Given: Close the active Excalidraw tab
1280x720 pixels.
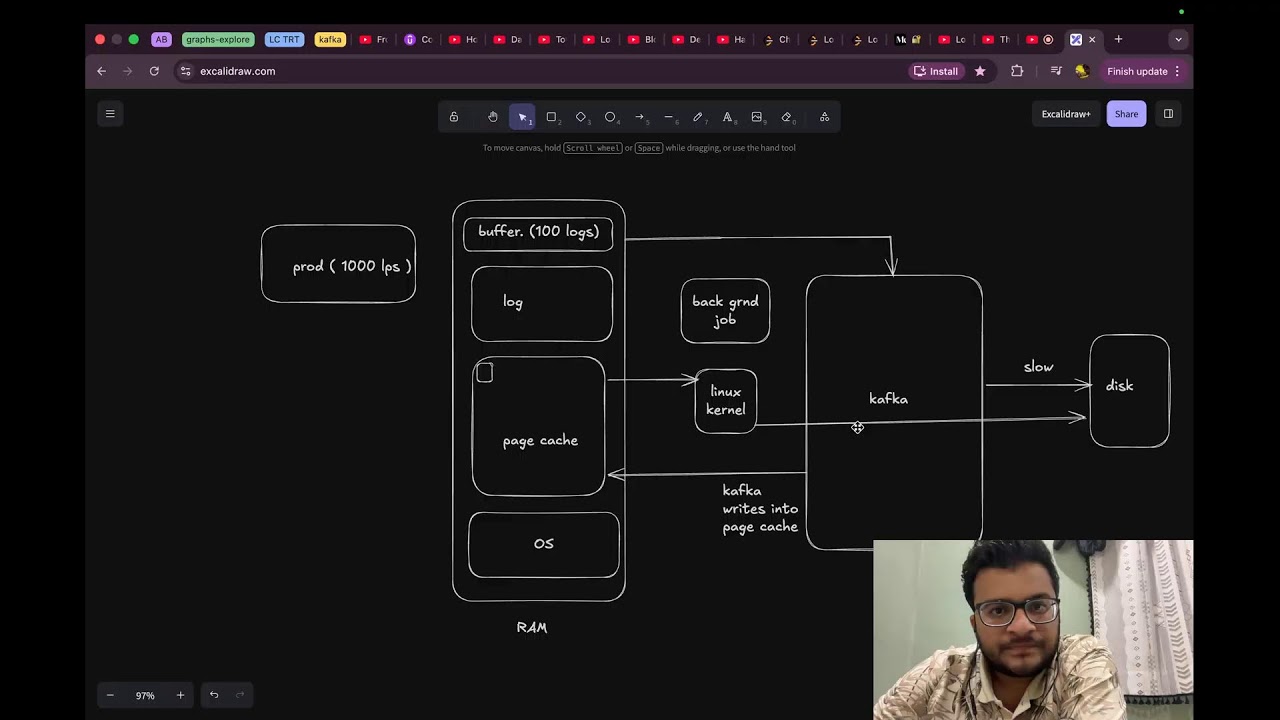Looking at the screenshot, I should (1092, 40).
